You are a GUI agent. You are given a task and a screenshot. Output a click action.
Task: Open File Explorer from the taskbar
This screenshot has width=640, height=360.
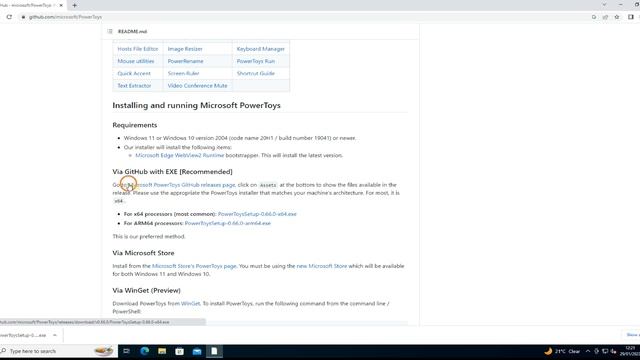pos(162,351)
